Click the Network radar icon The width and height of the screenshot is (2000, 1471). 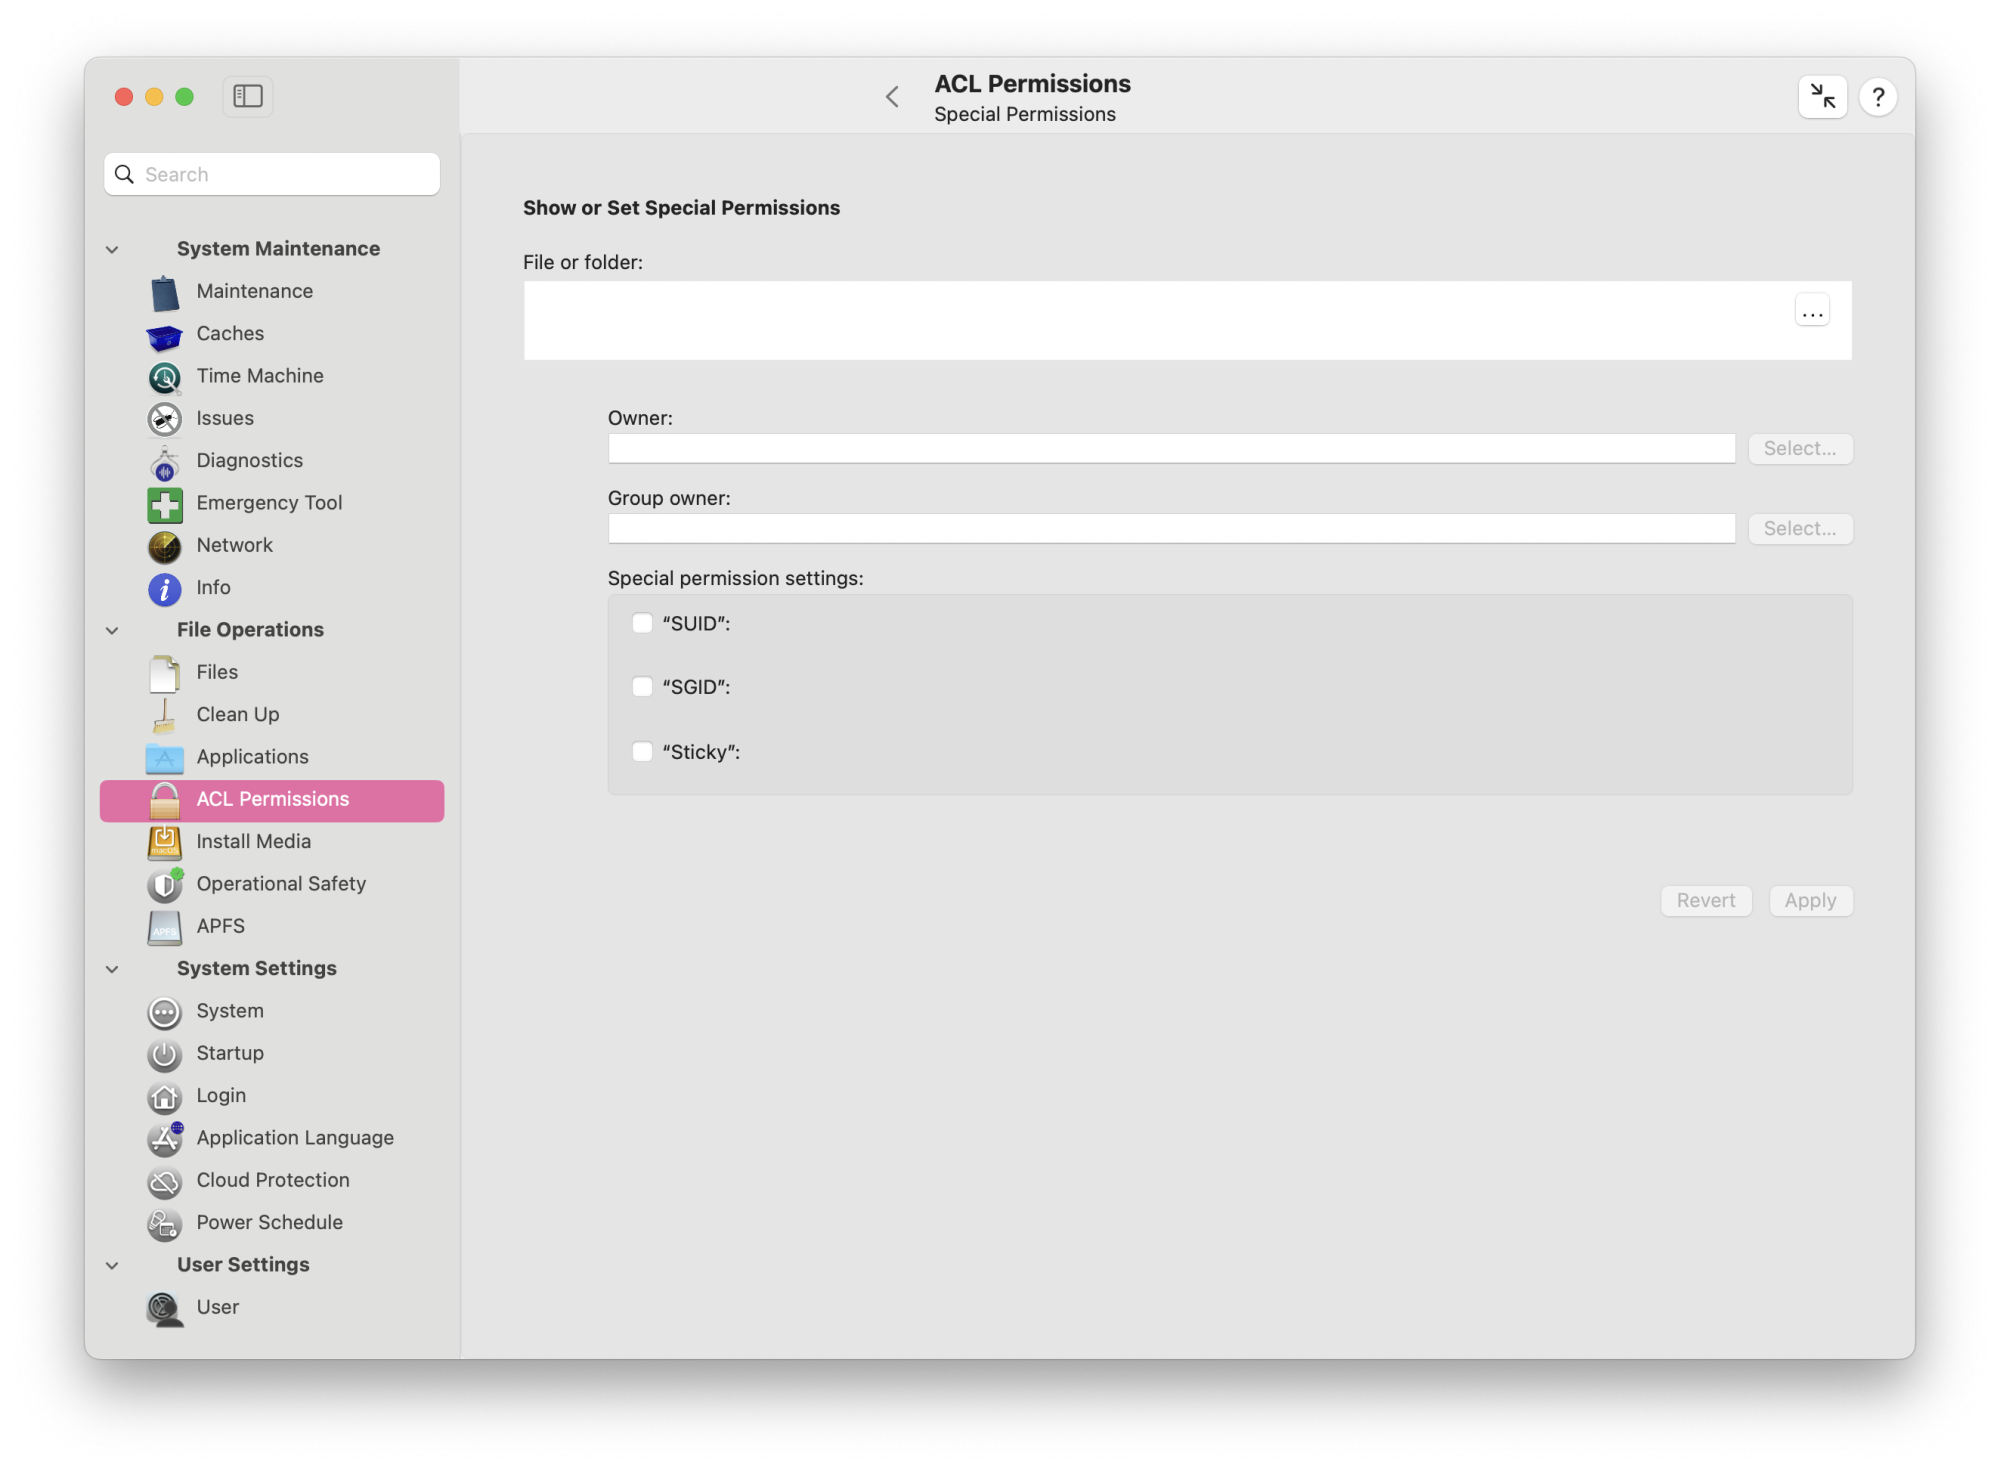tap(164, 546)
